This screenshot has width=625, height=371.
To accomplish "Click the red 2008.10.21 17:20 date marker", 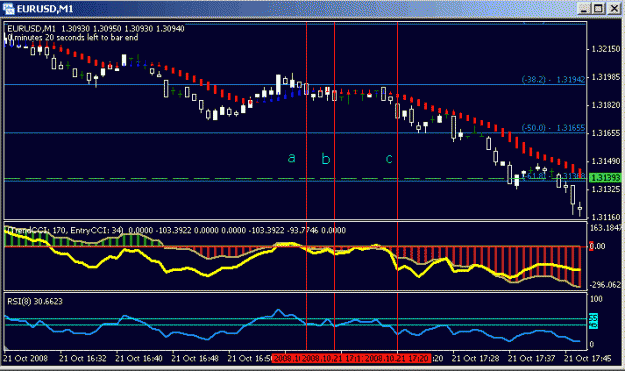I will [x=397, y=358].
